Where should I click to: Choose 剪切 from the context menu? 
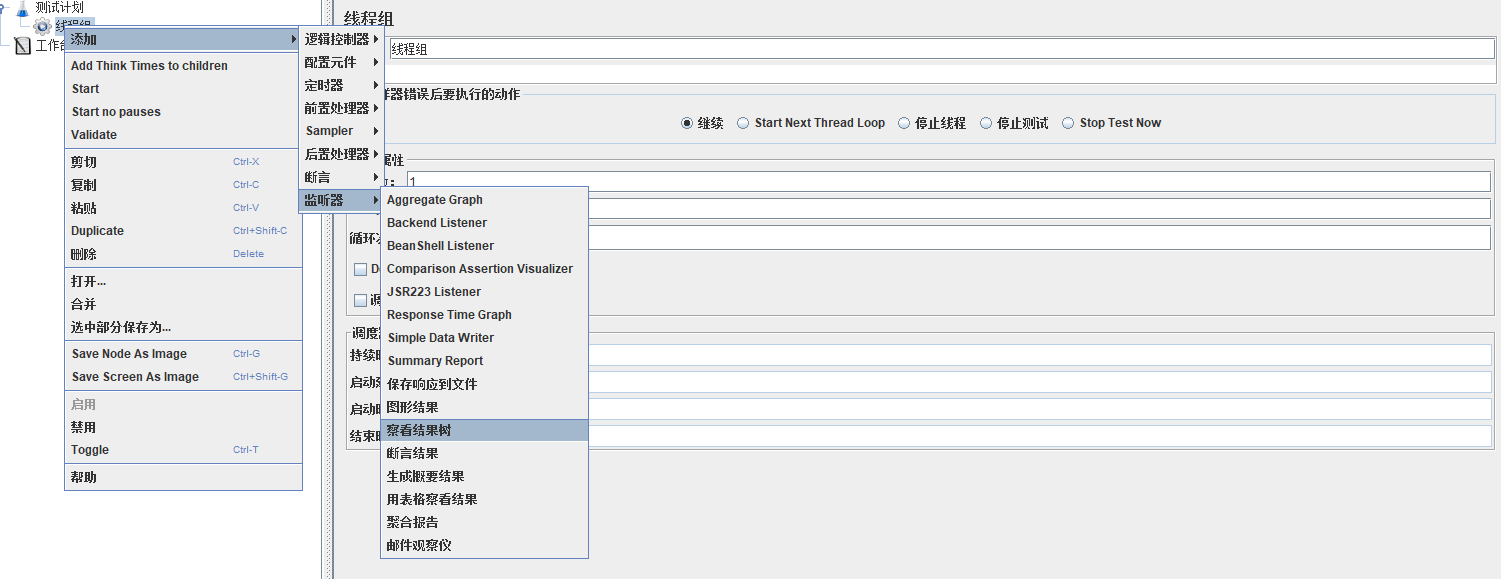[183, 162]
